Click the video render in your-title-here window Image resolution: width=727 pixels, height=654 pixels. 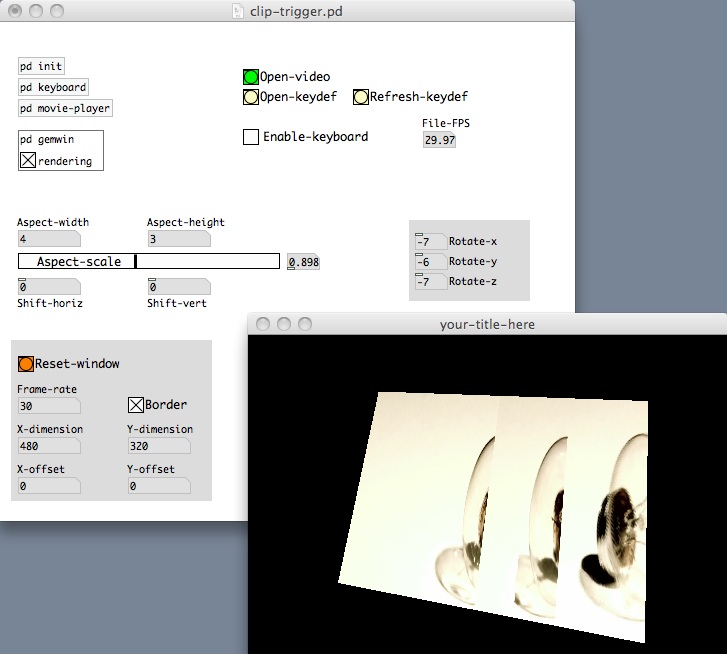point(494,517)
